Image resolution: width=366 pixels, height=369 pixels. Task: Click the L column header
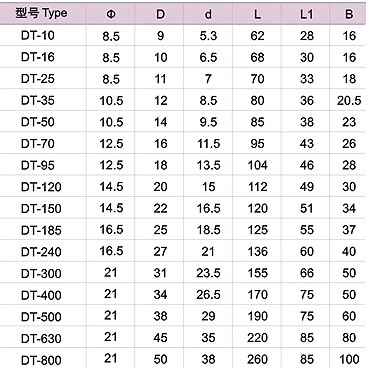(257, 14)
